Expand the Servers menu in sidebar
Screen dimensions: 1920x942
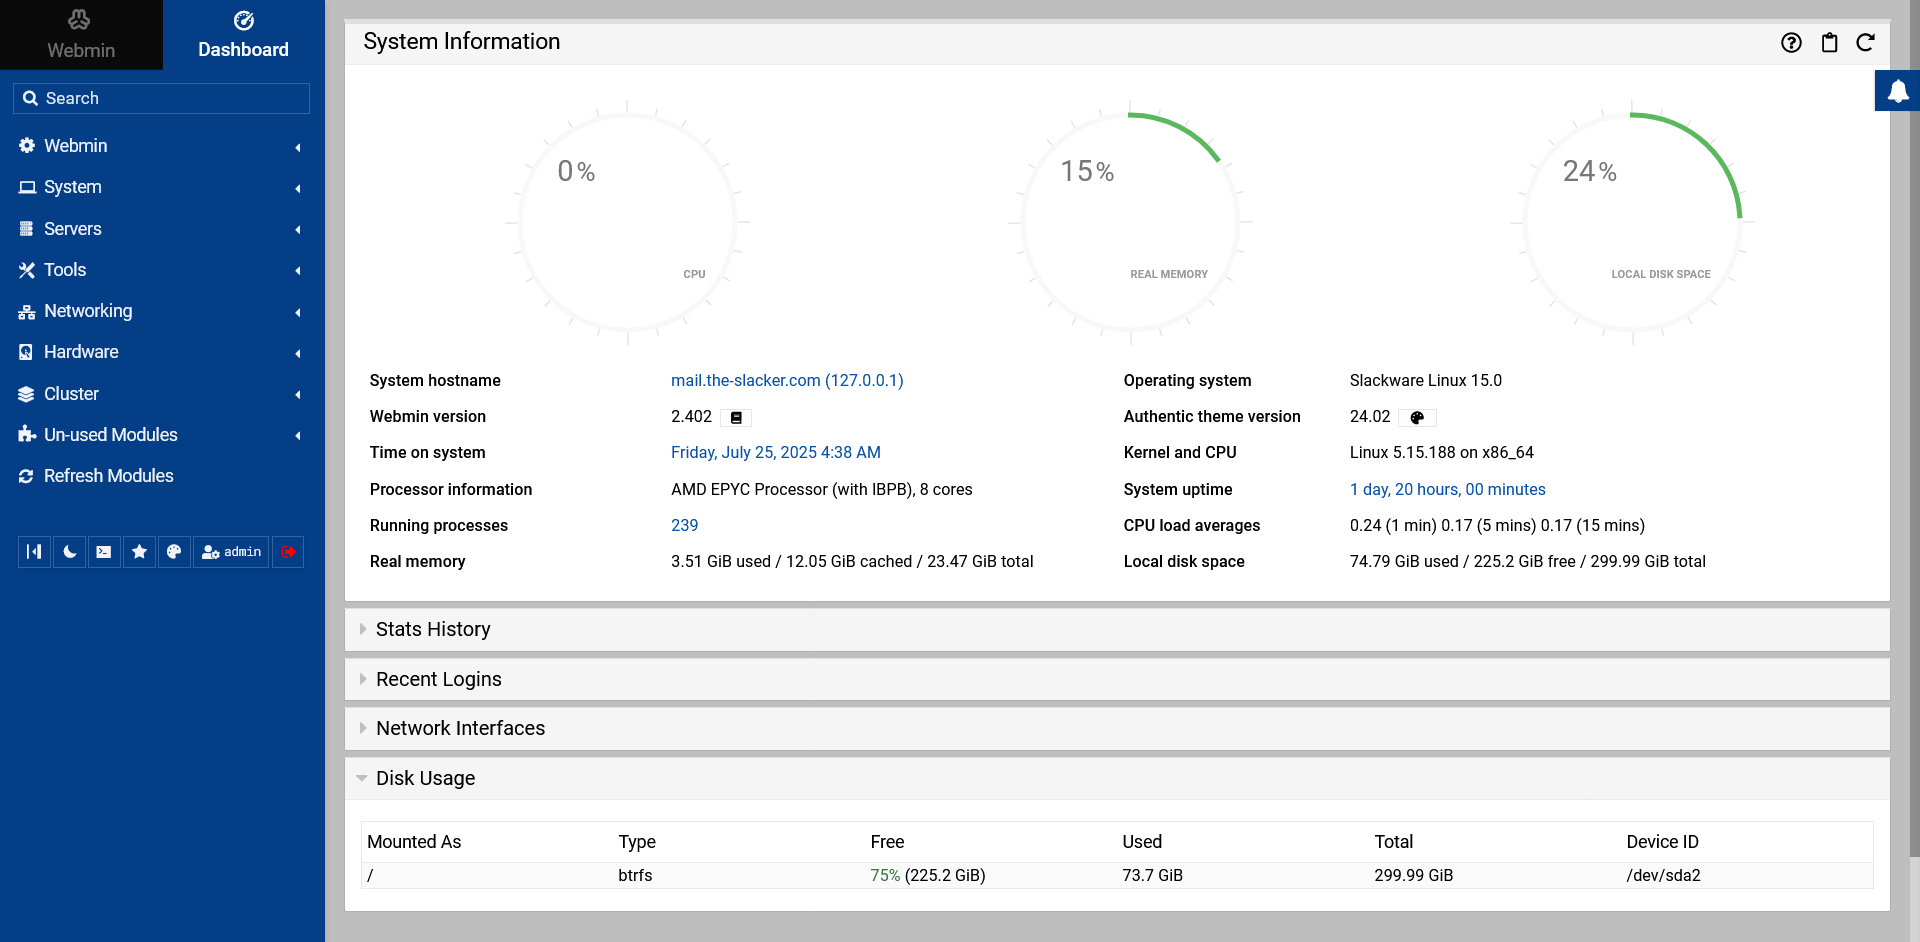(x=73, y=229)
